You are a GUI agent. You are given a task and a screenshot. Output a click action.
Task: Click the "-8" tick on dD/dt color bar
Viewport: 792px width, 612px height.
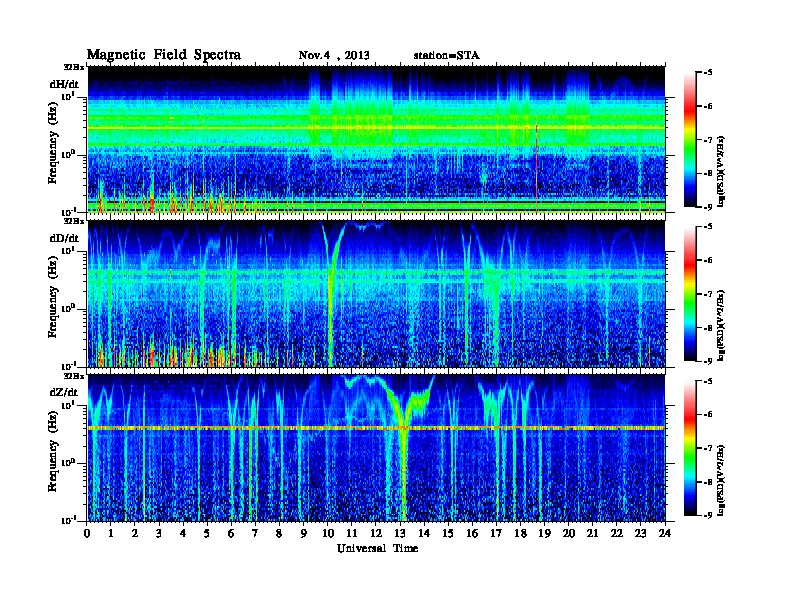pyautogui.click(x=707, y=328)
